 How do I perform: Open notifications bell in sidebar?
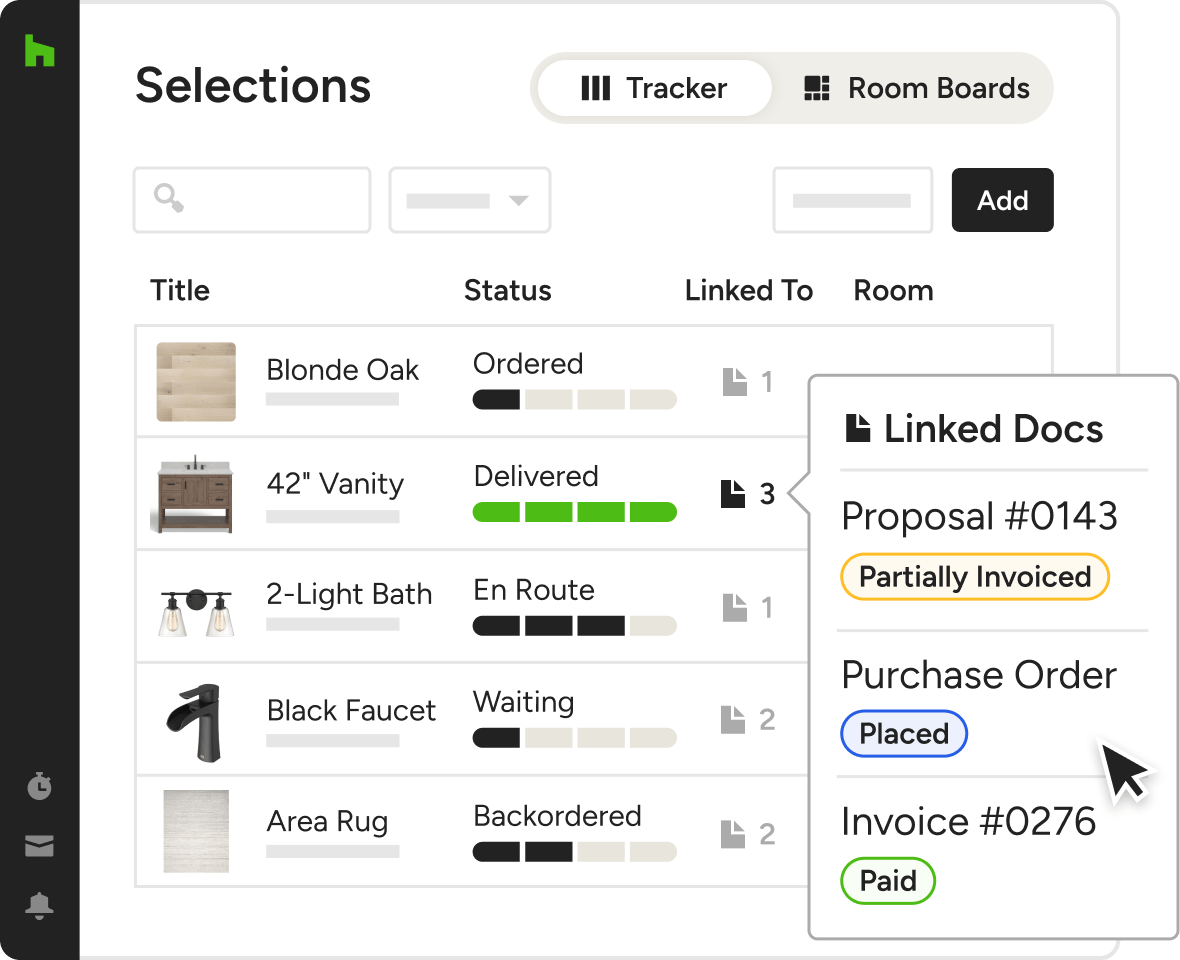click(x=39, y=906)
